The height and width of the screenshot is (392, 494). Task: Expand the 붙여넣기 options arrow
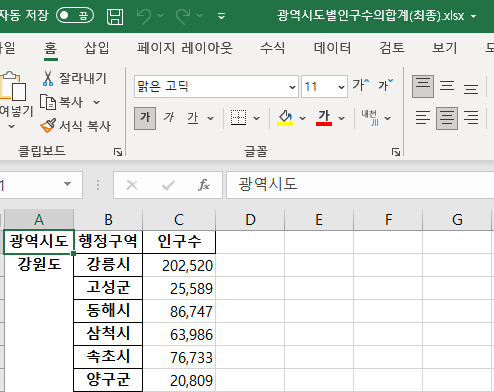click(11, 126)
